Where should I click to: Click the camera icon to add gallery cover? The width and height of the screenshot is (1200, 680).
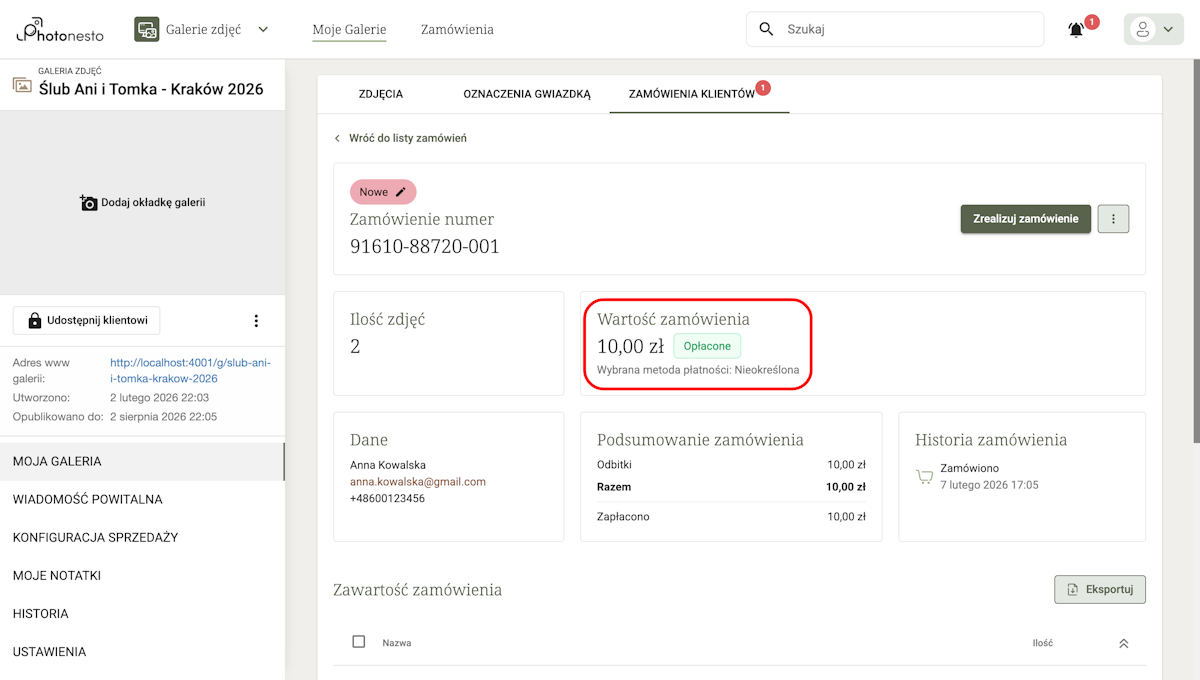click(x=87, y=201)
